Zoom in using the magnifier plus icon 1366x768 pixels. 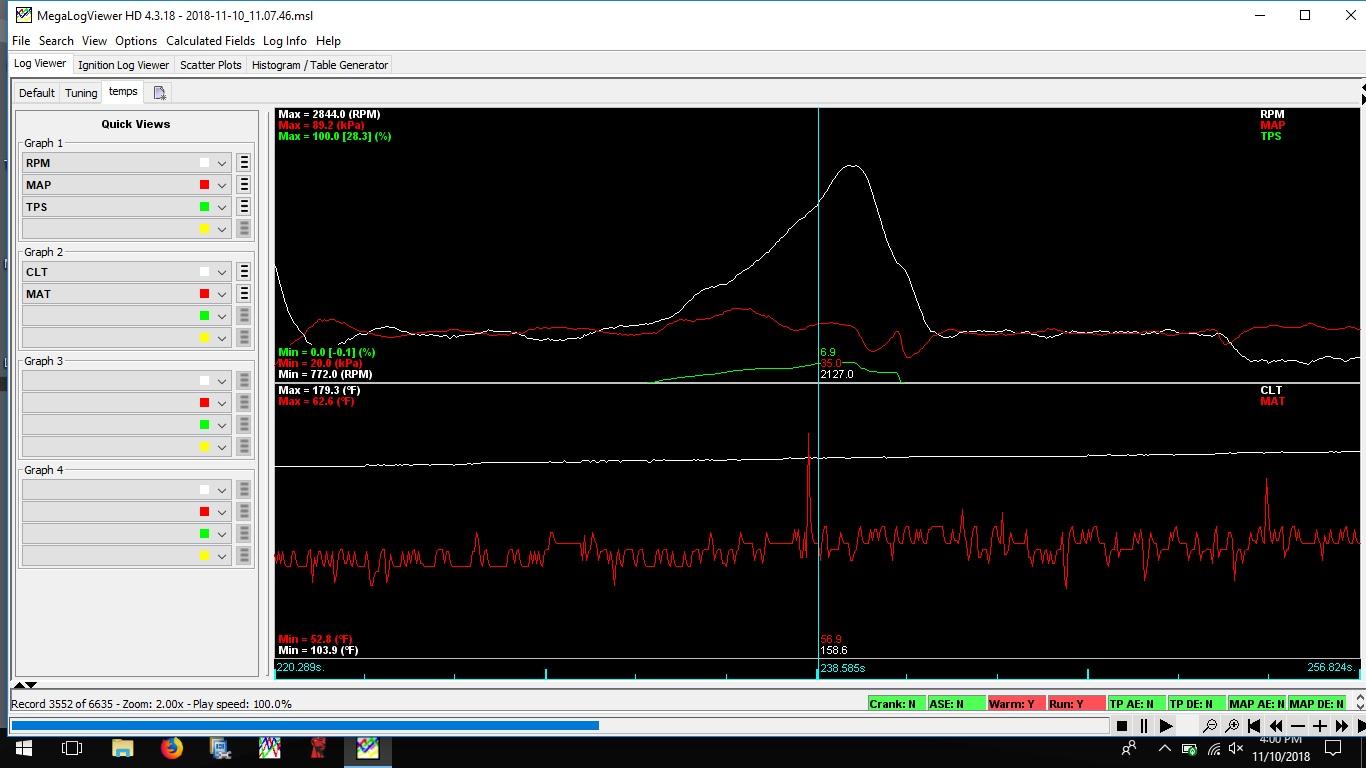pos(1232,726)
